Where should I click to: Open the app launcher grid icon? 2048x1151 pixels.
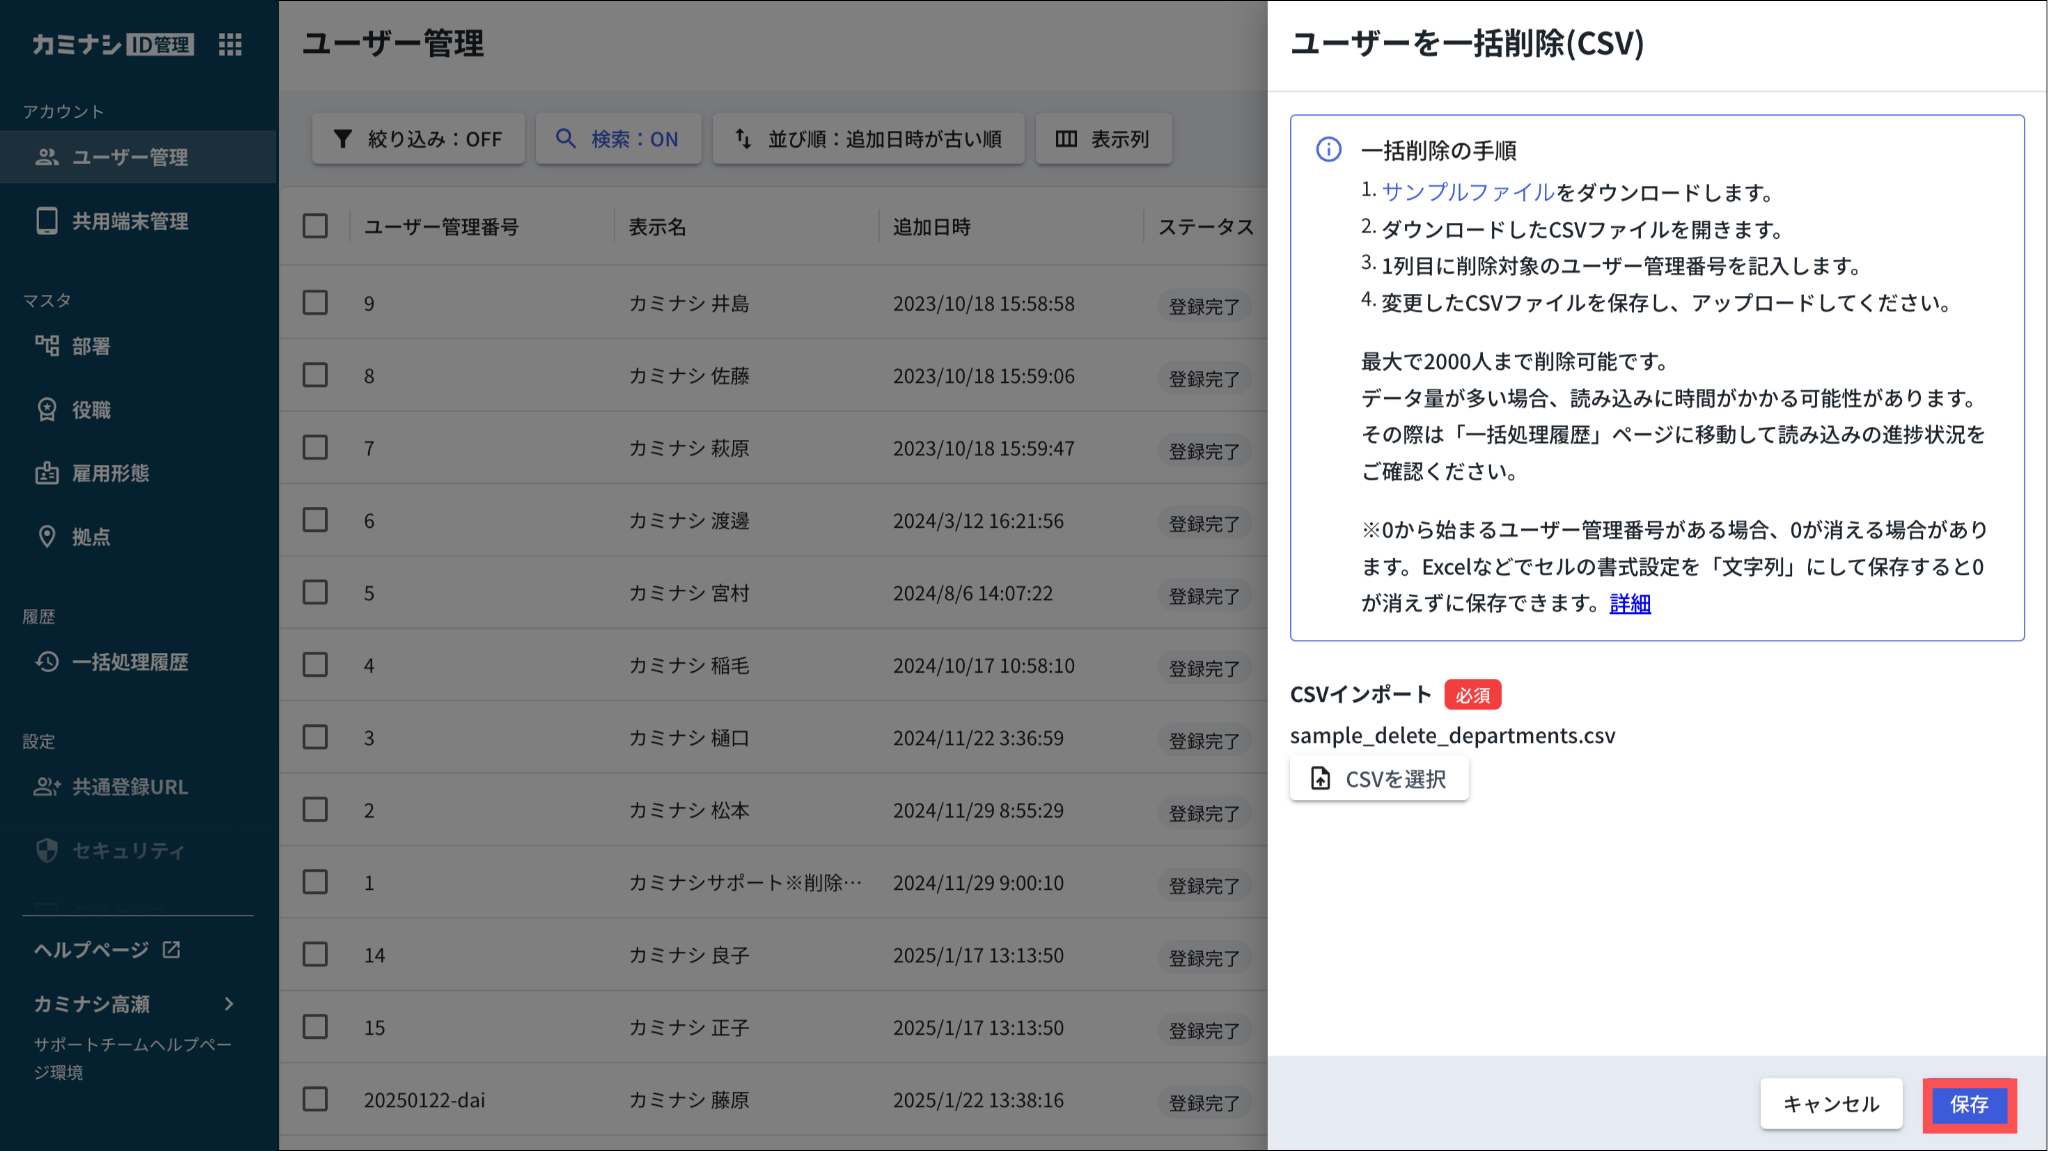[x=230, y=44]
